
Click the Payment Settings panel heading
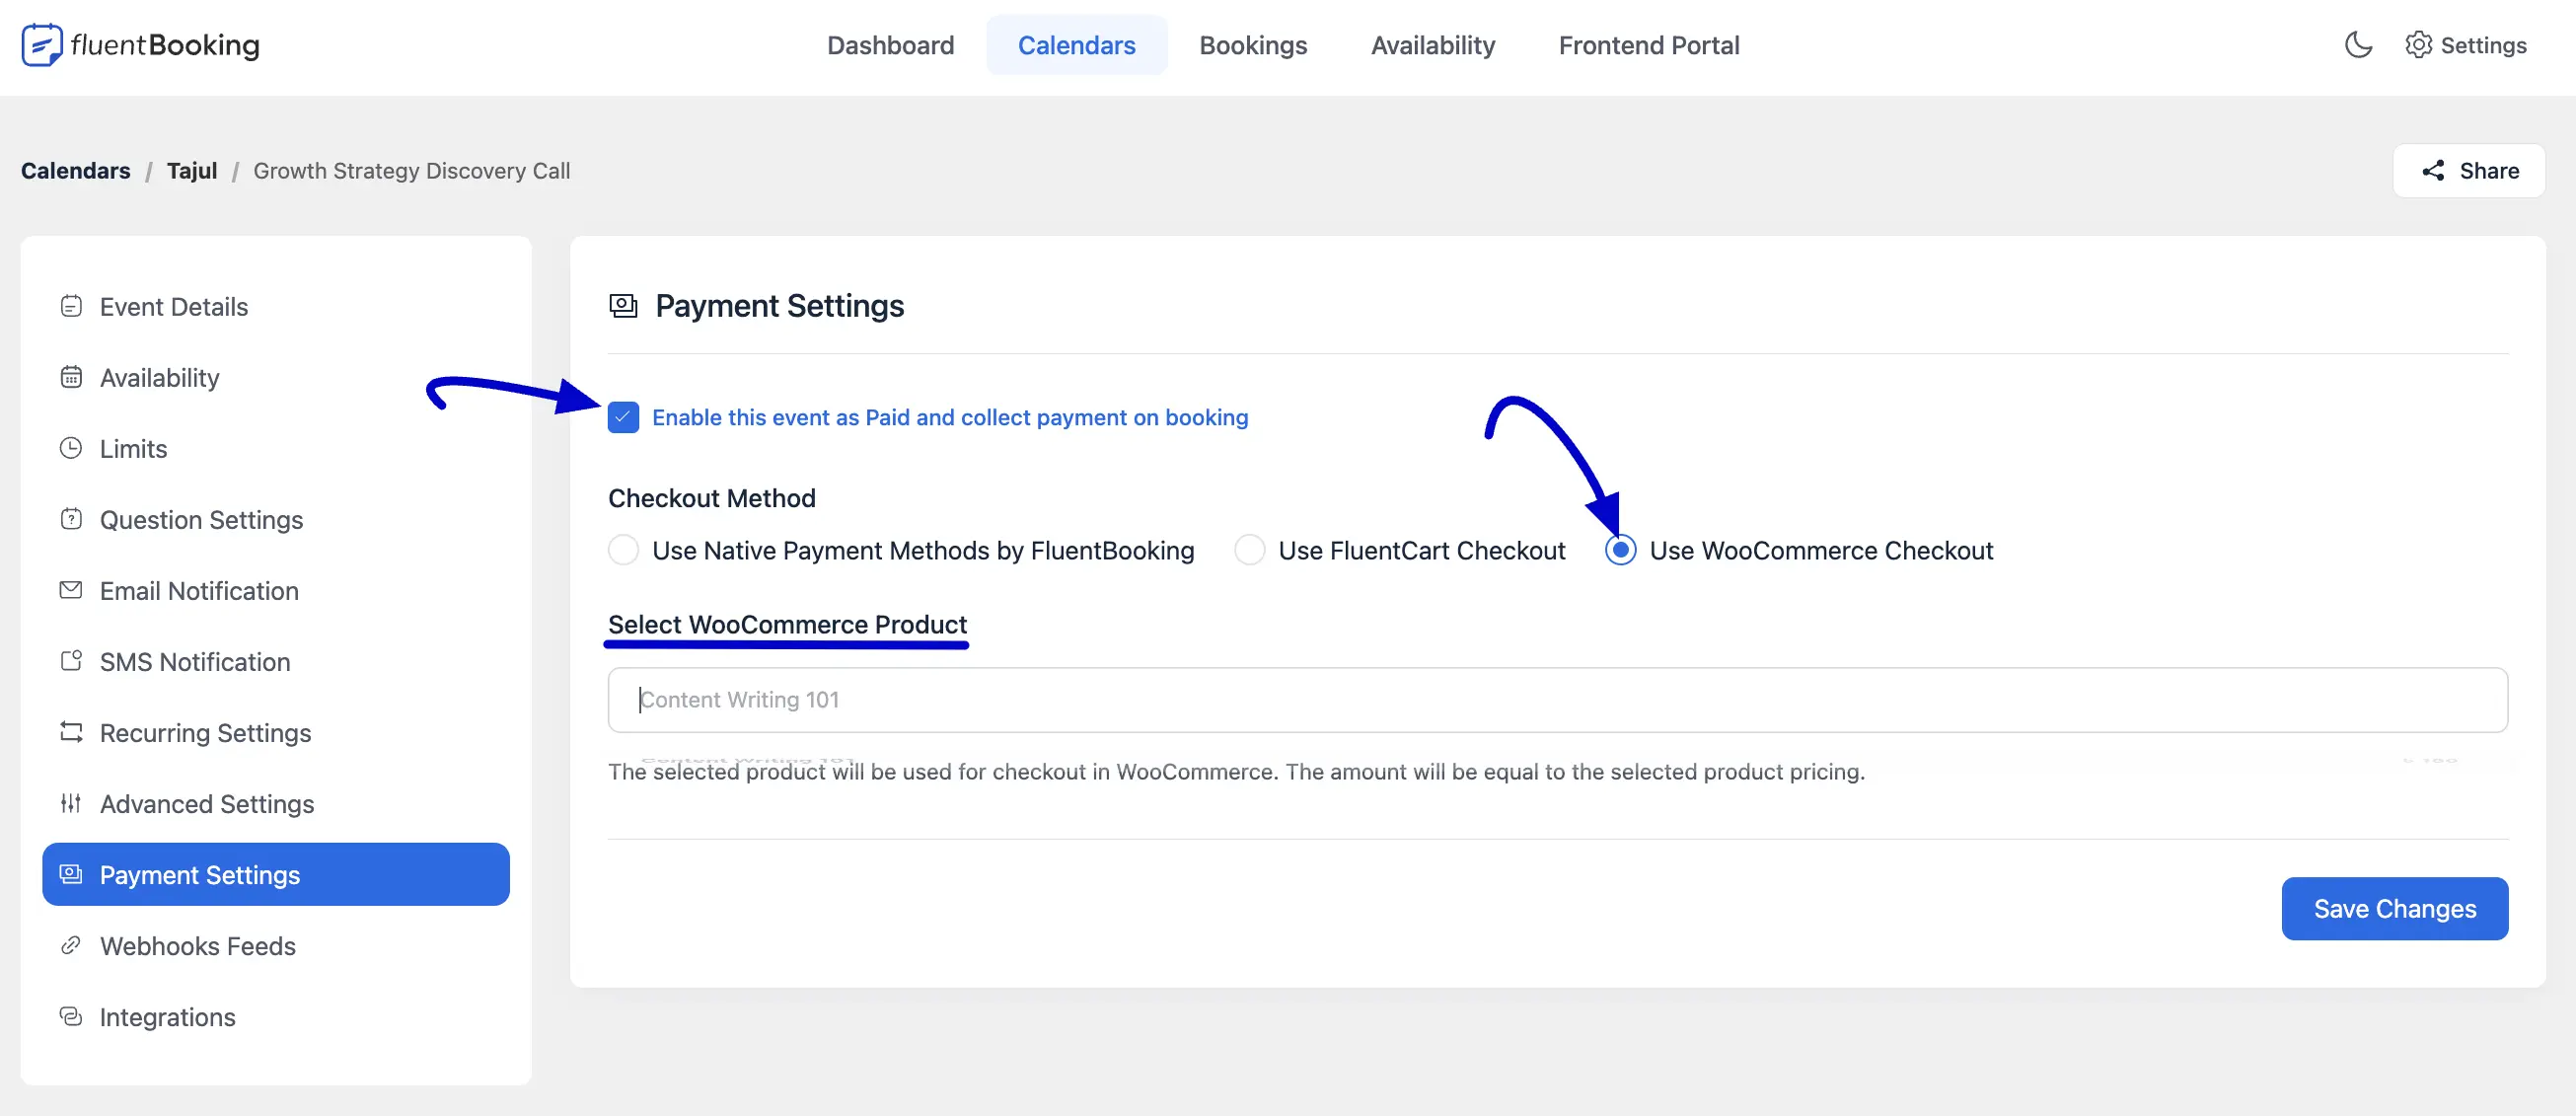[x=779, y=306]
